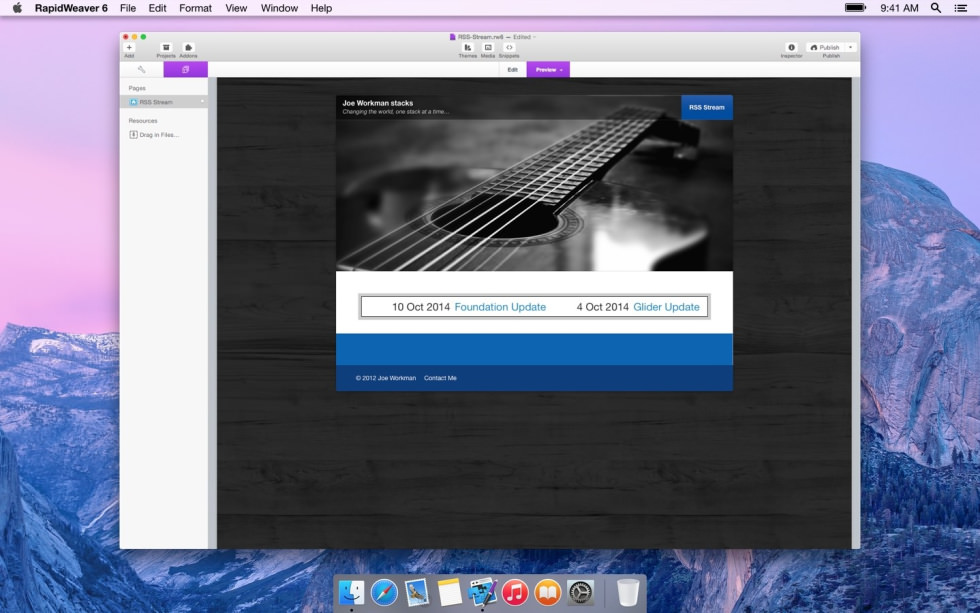Open the Apple menu
This screenshot has height=613, width=980.
(18, 8)
